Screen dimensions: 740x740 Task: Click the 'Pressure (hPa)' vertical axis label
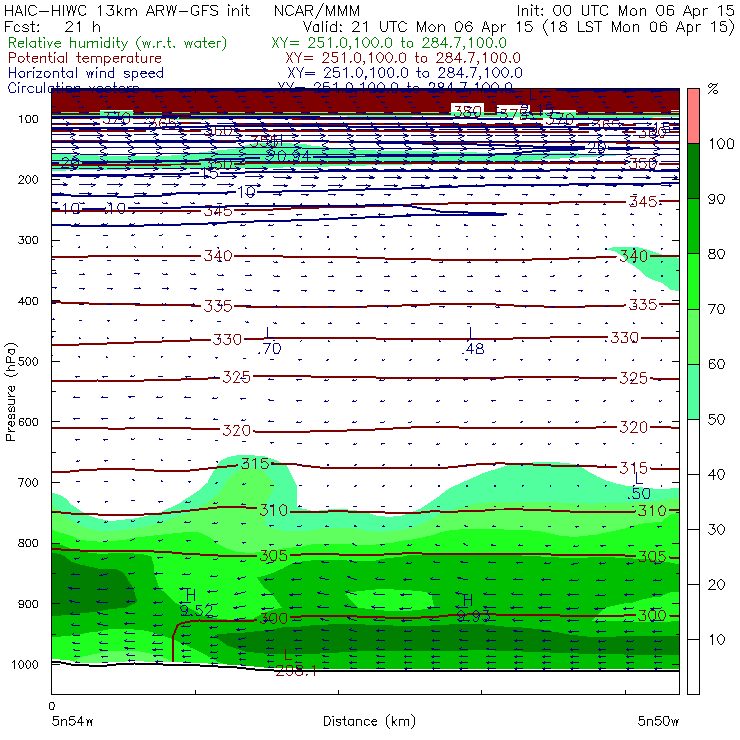click(x=10, y=392)
